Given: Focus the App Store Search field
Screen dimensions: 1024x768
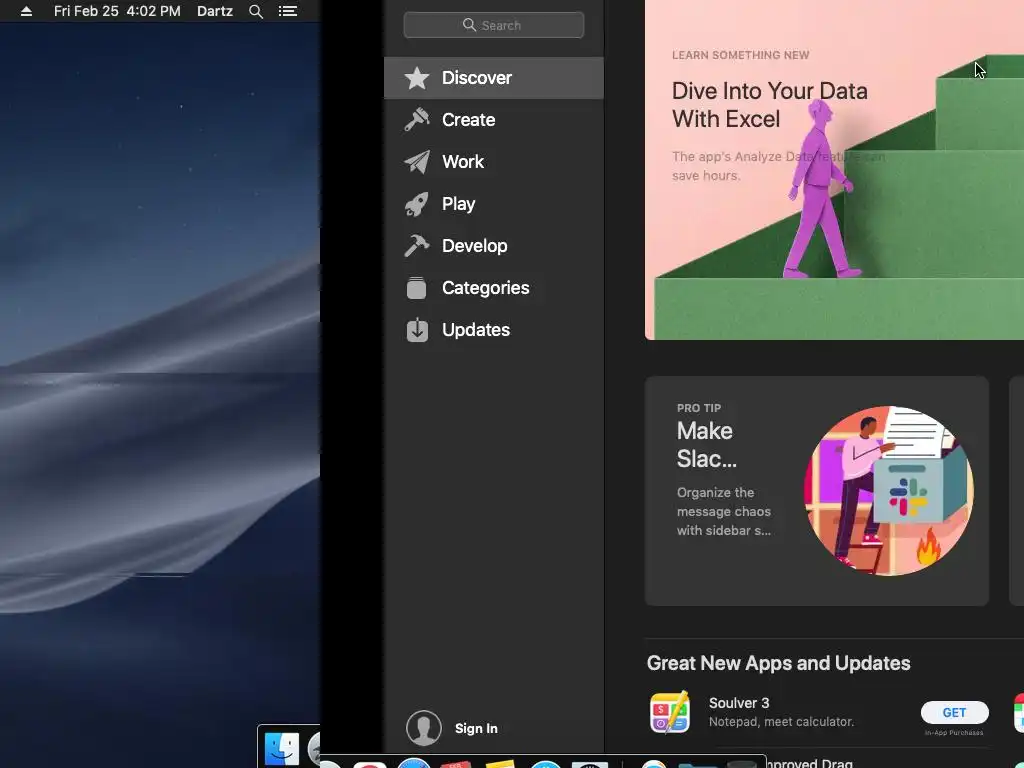Looking at the screenshot, I should 494,25.
